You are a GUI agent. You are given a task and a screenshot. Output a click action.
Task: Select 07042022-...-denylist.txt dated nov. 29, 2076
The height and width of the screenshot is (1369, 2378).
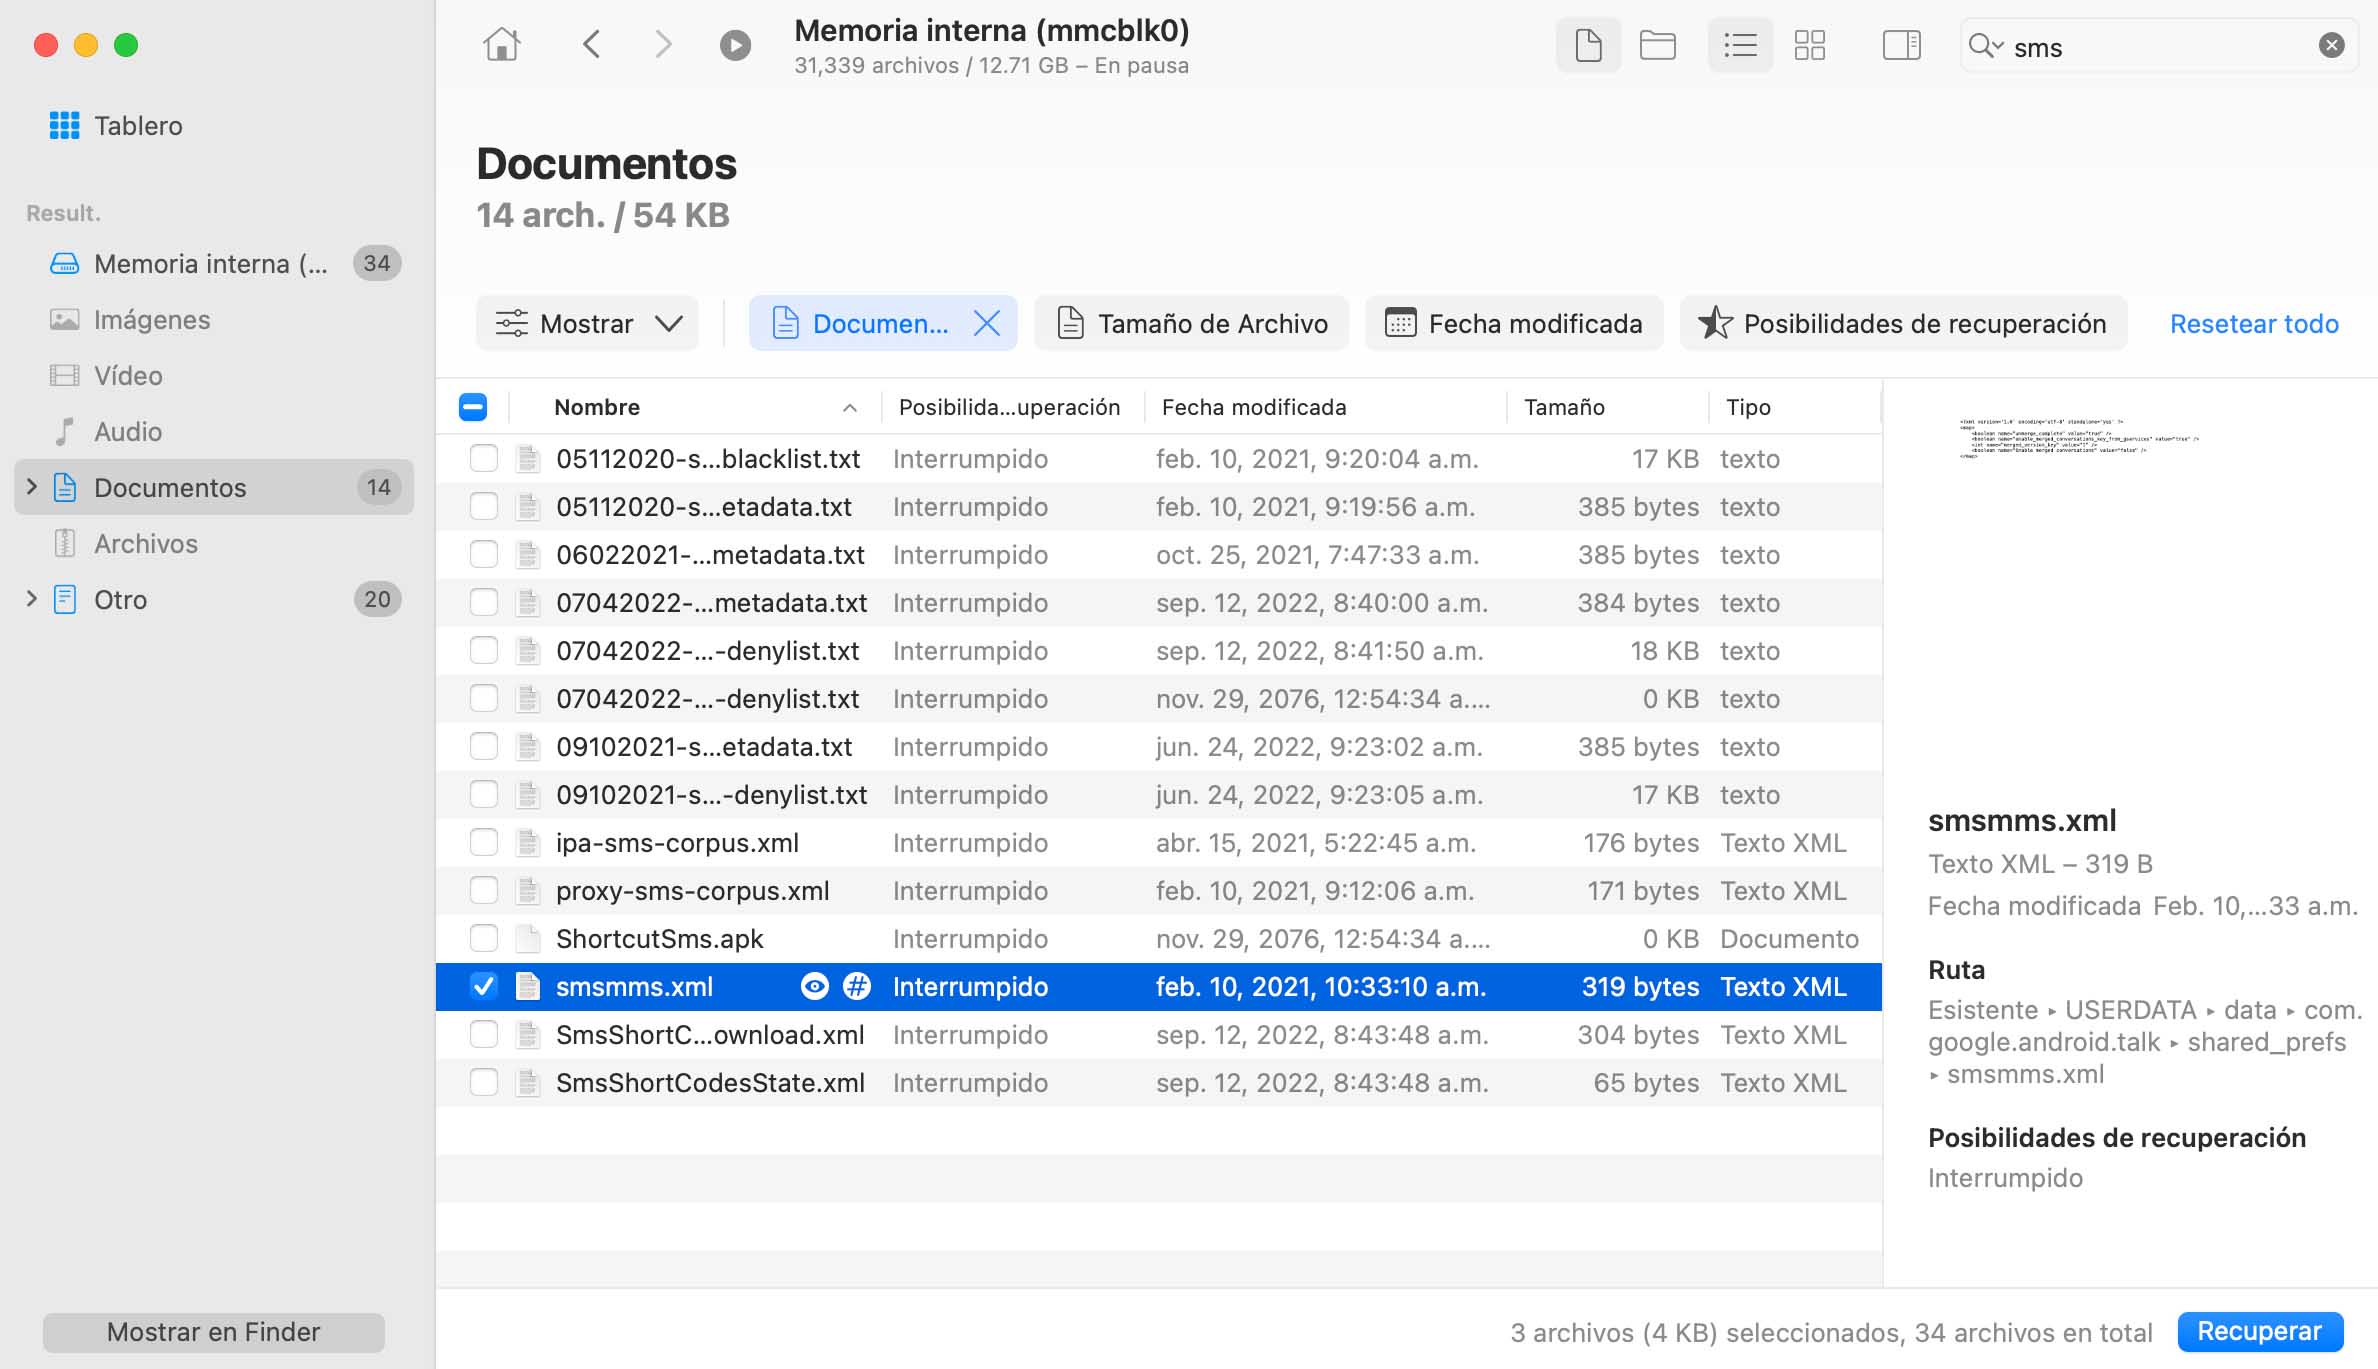click(x=708, y=699)
